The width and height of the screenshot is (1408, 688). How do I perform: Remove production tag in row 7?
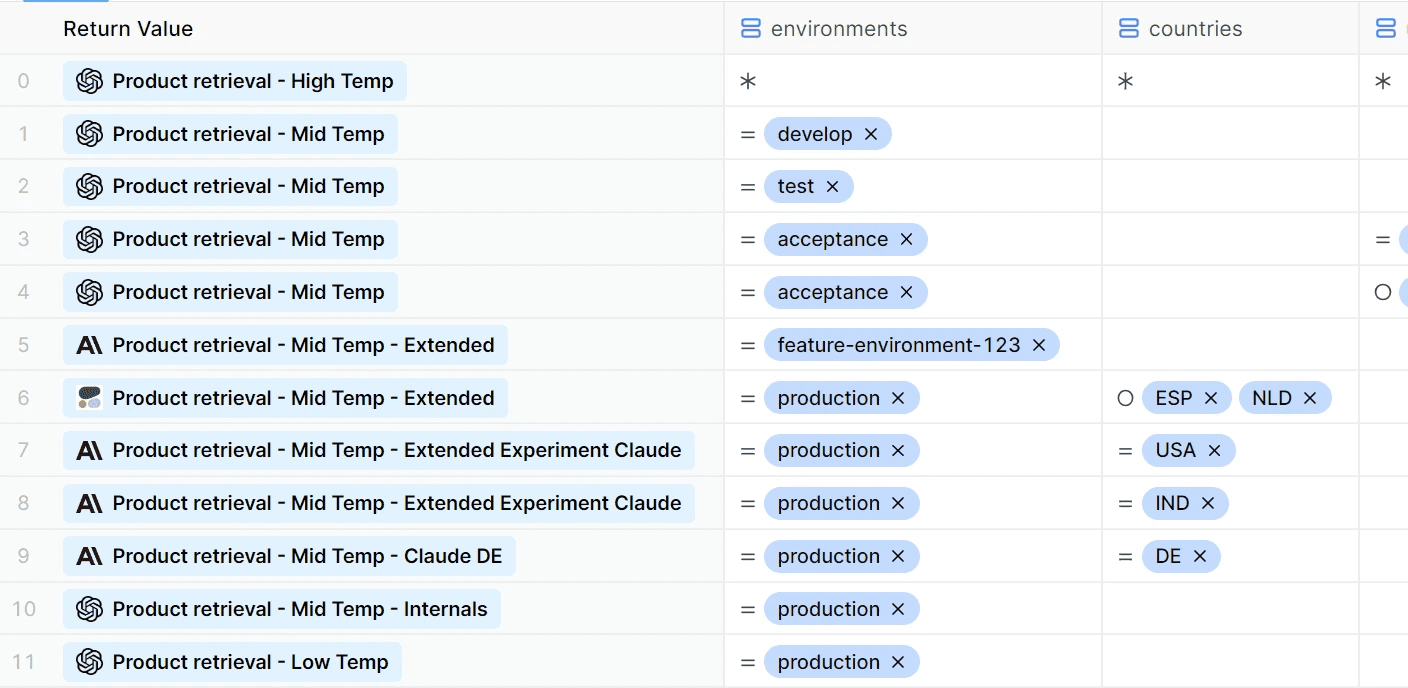click(x=898, y=451)
